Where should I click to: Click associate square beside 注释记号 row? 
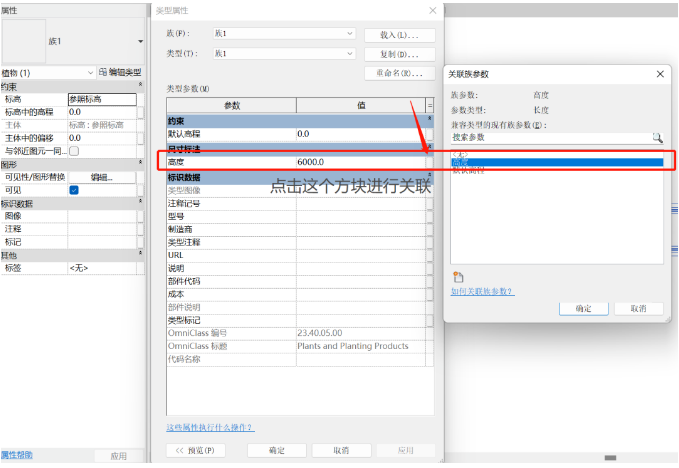click(429, 203)
